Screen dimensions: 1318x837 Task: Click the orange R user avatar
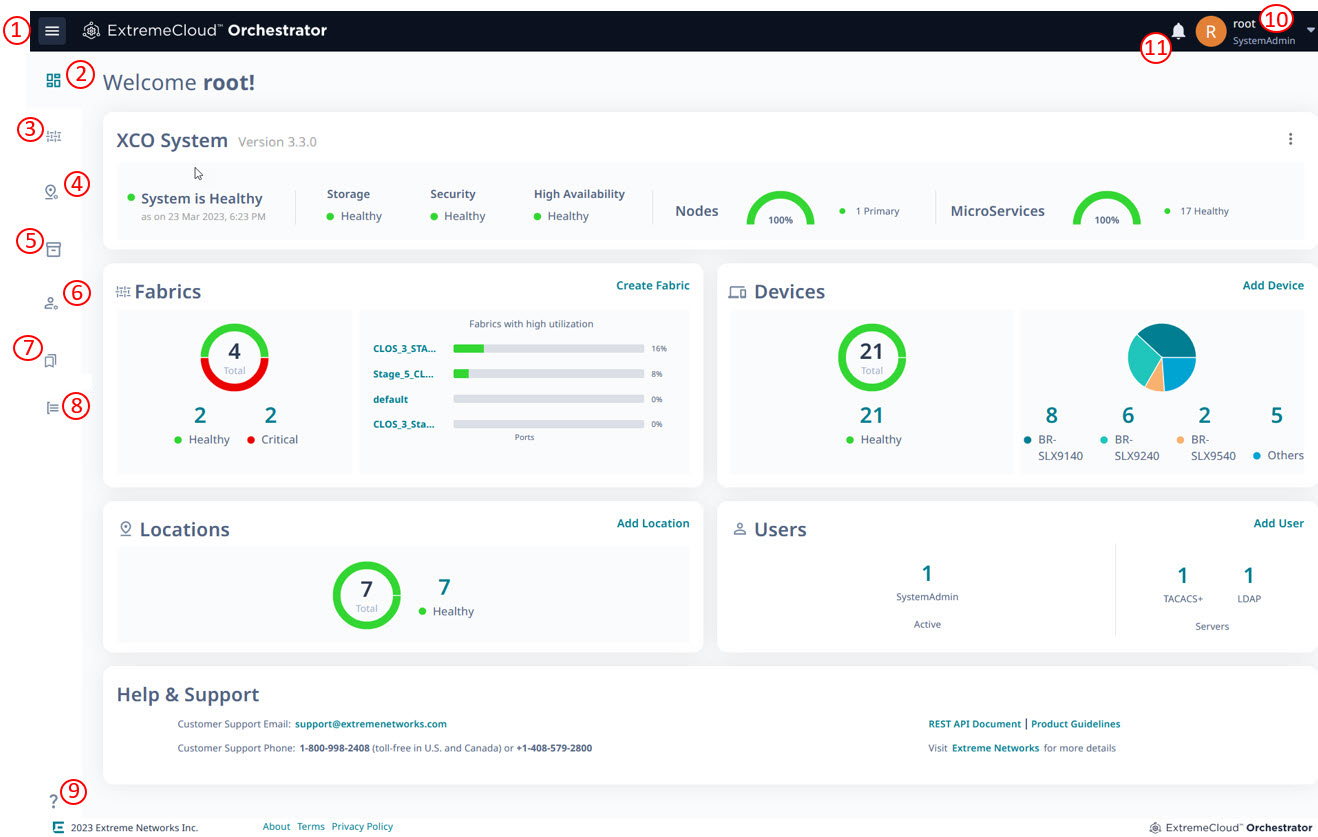pyautogui.click(x=1211, y=32)
